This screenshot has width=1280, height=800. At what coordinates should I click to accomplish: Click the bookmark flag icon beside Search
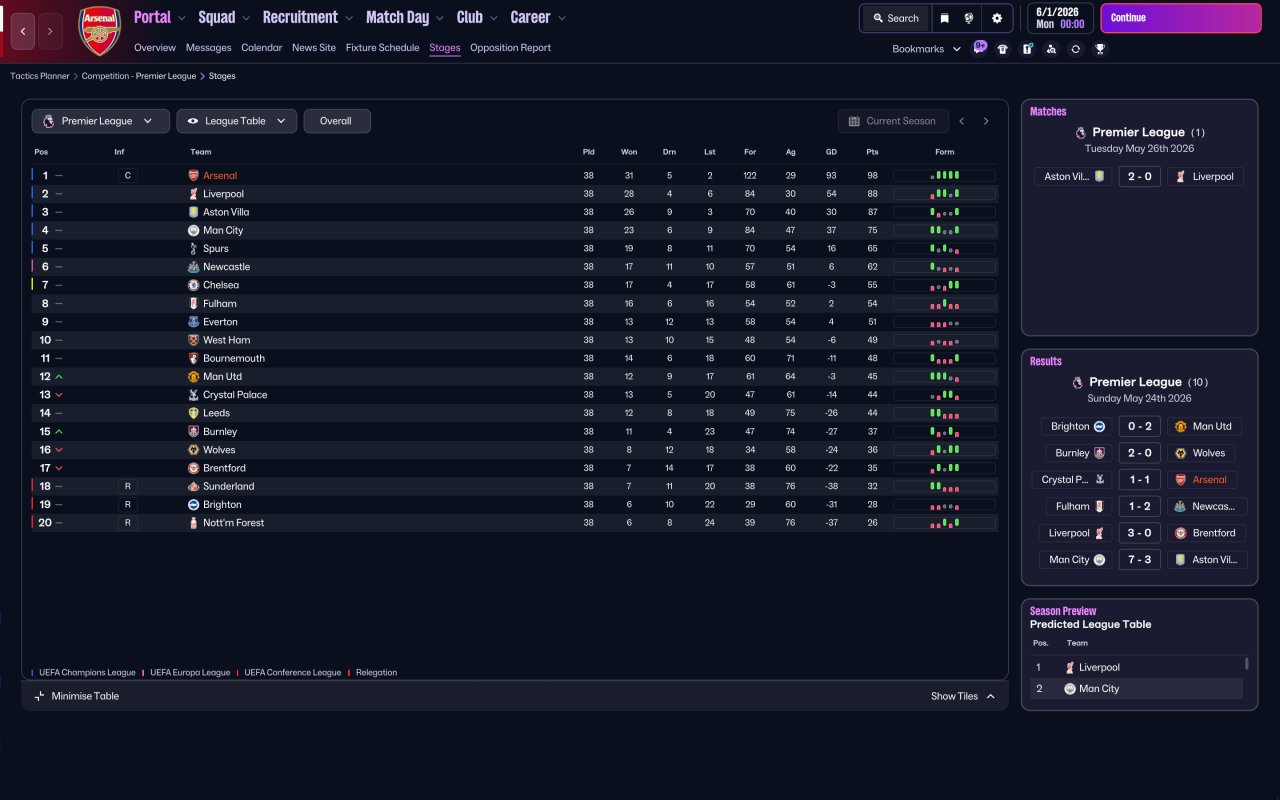click(944, 18)
